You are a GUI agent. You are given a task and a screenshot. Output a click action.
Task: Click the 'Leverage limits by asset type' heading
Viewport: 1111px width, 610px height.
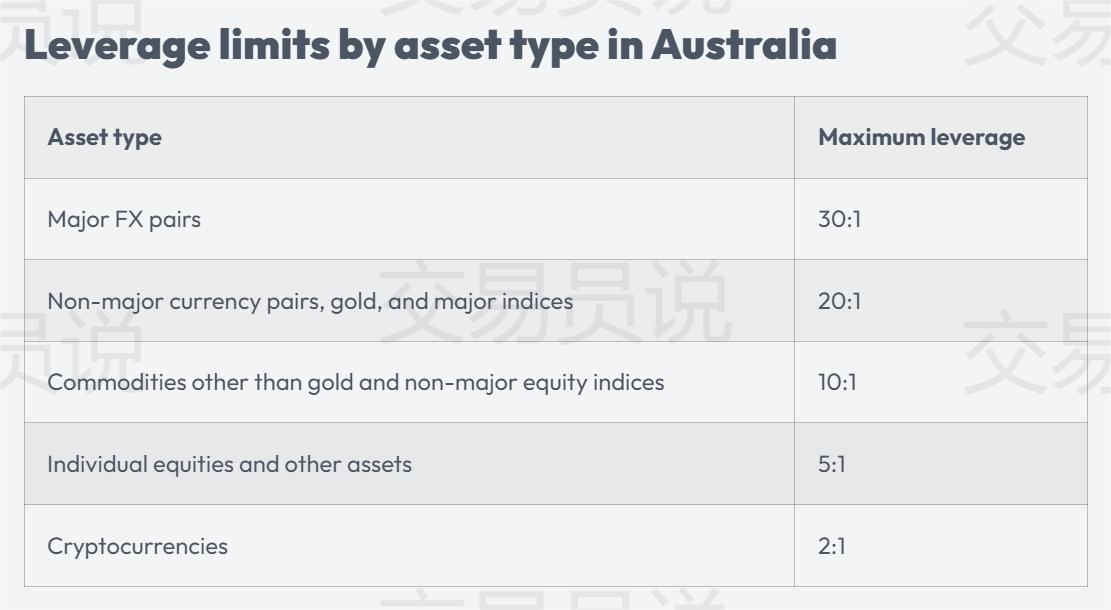430,45
